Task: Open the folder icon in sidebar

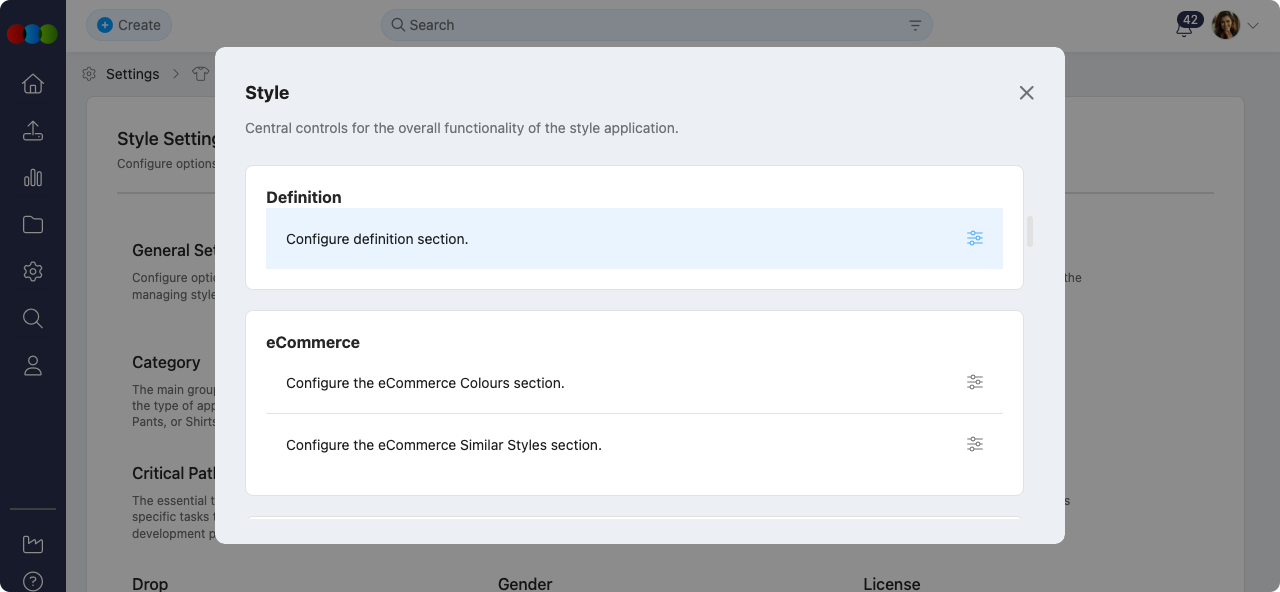Action: 33,225
